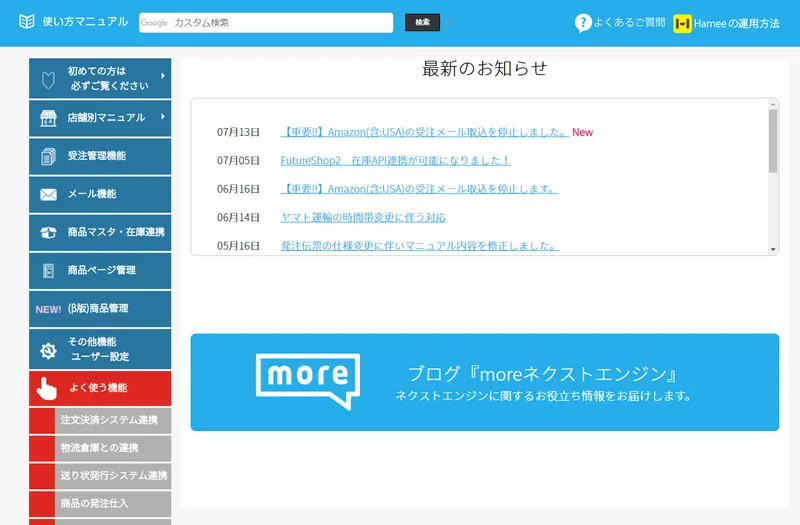
Task: Open 07月13日 Amazon受注メール取込停止 notice
Action: pyautogui.click(x=424, y=132)
